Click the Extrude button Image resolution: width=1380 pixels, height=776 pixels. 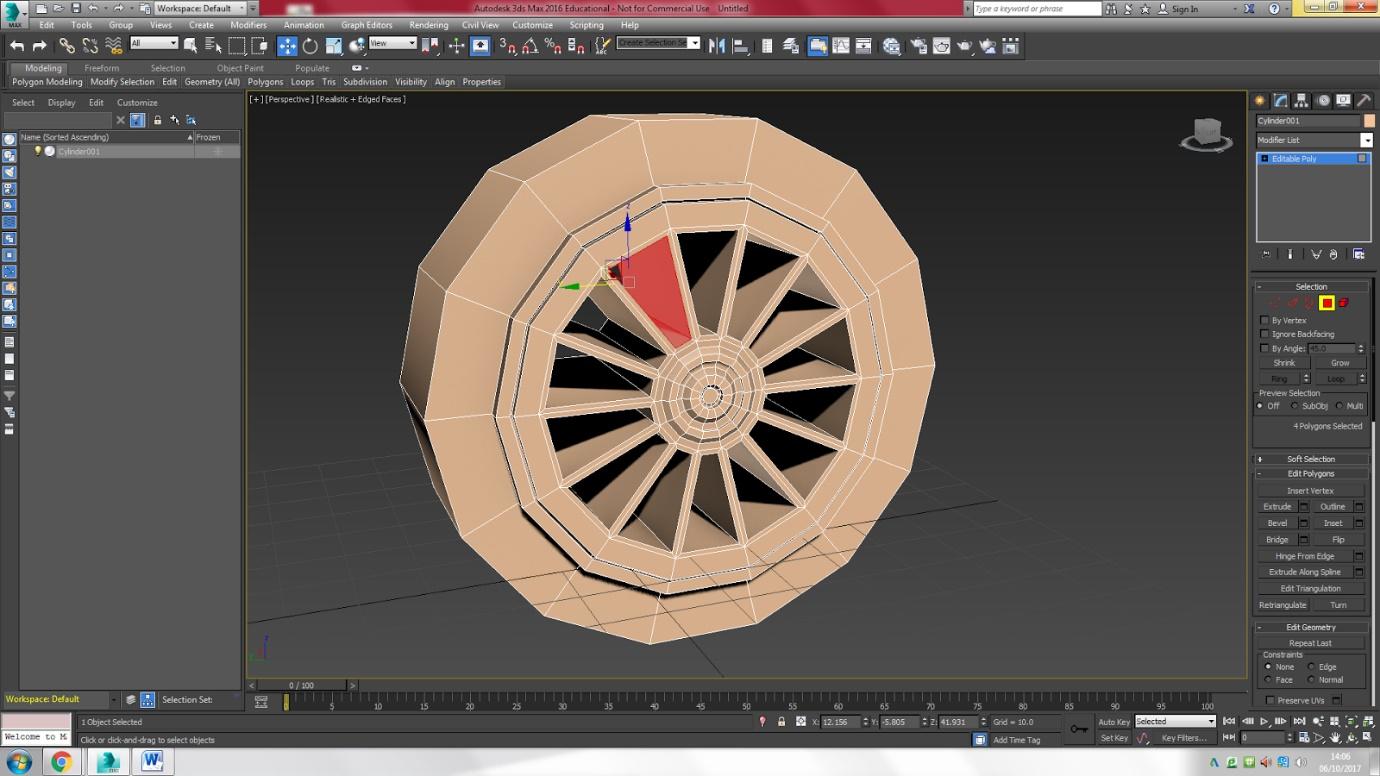1277,507
